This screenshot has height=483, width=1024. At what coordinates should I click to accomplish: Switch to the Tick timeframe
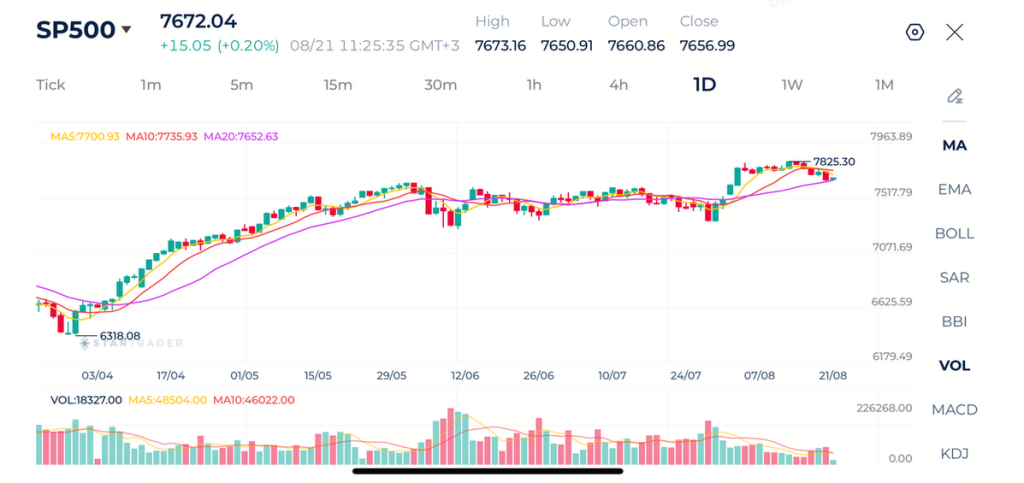pos(51,85)
